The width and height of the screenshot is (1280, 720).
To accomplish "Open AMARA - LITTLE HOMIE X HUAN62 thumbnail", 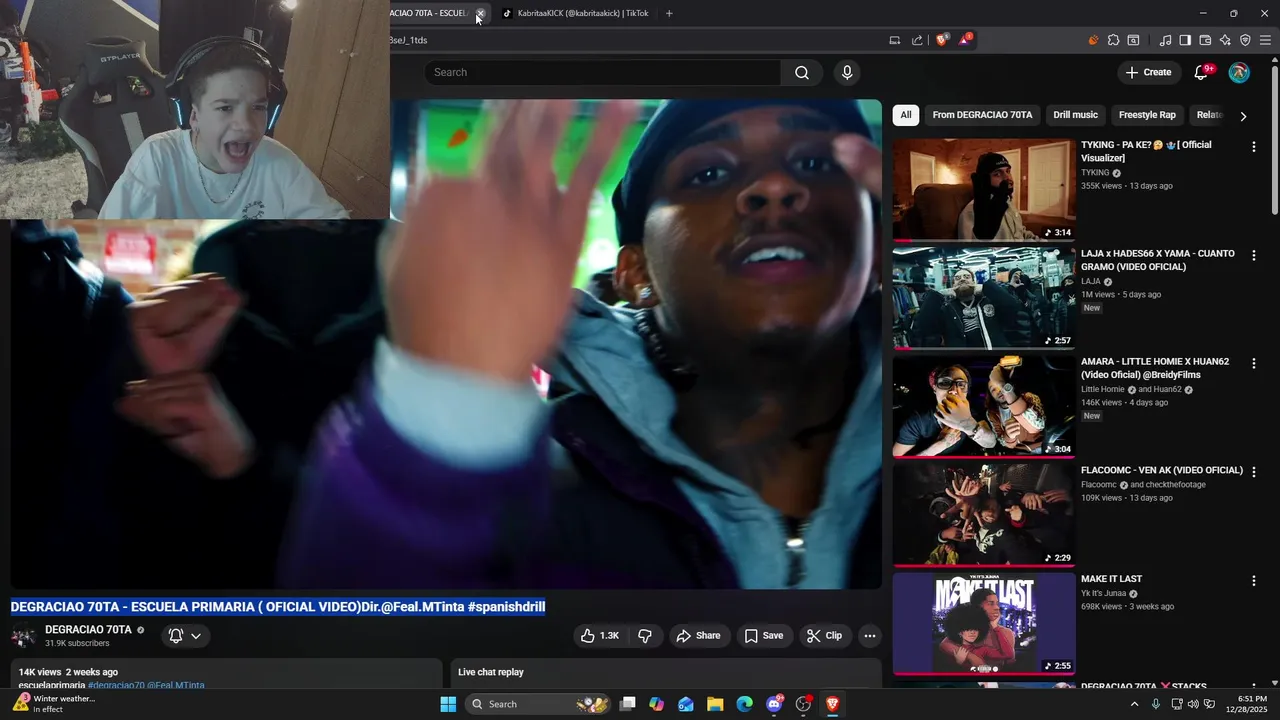I will pos(984,406).
